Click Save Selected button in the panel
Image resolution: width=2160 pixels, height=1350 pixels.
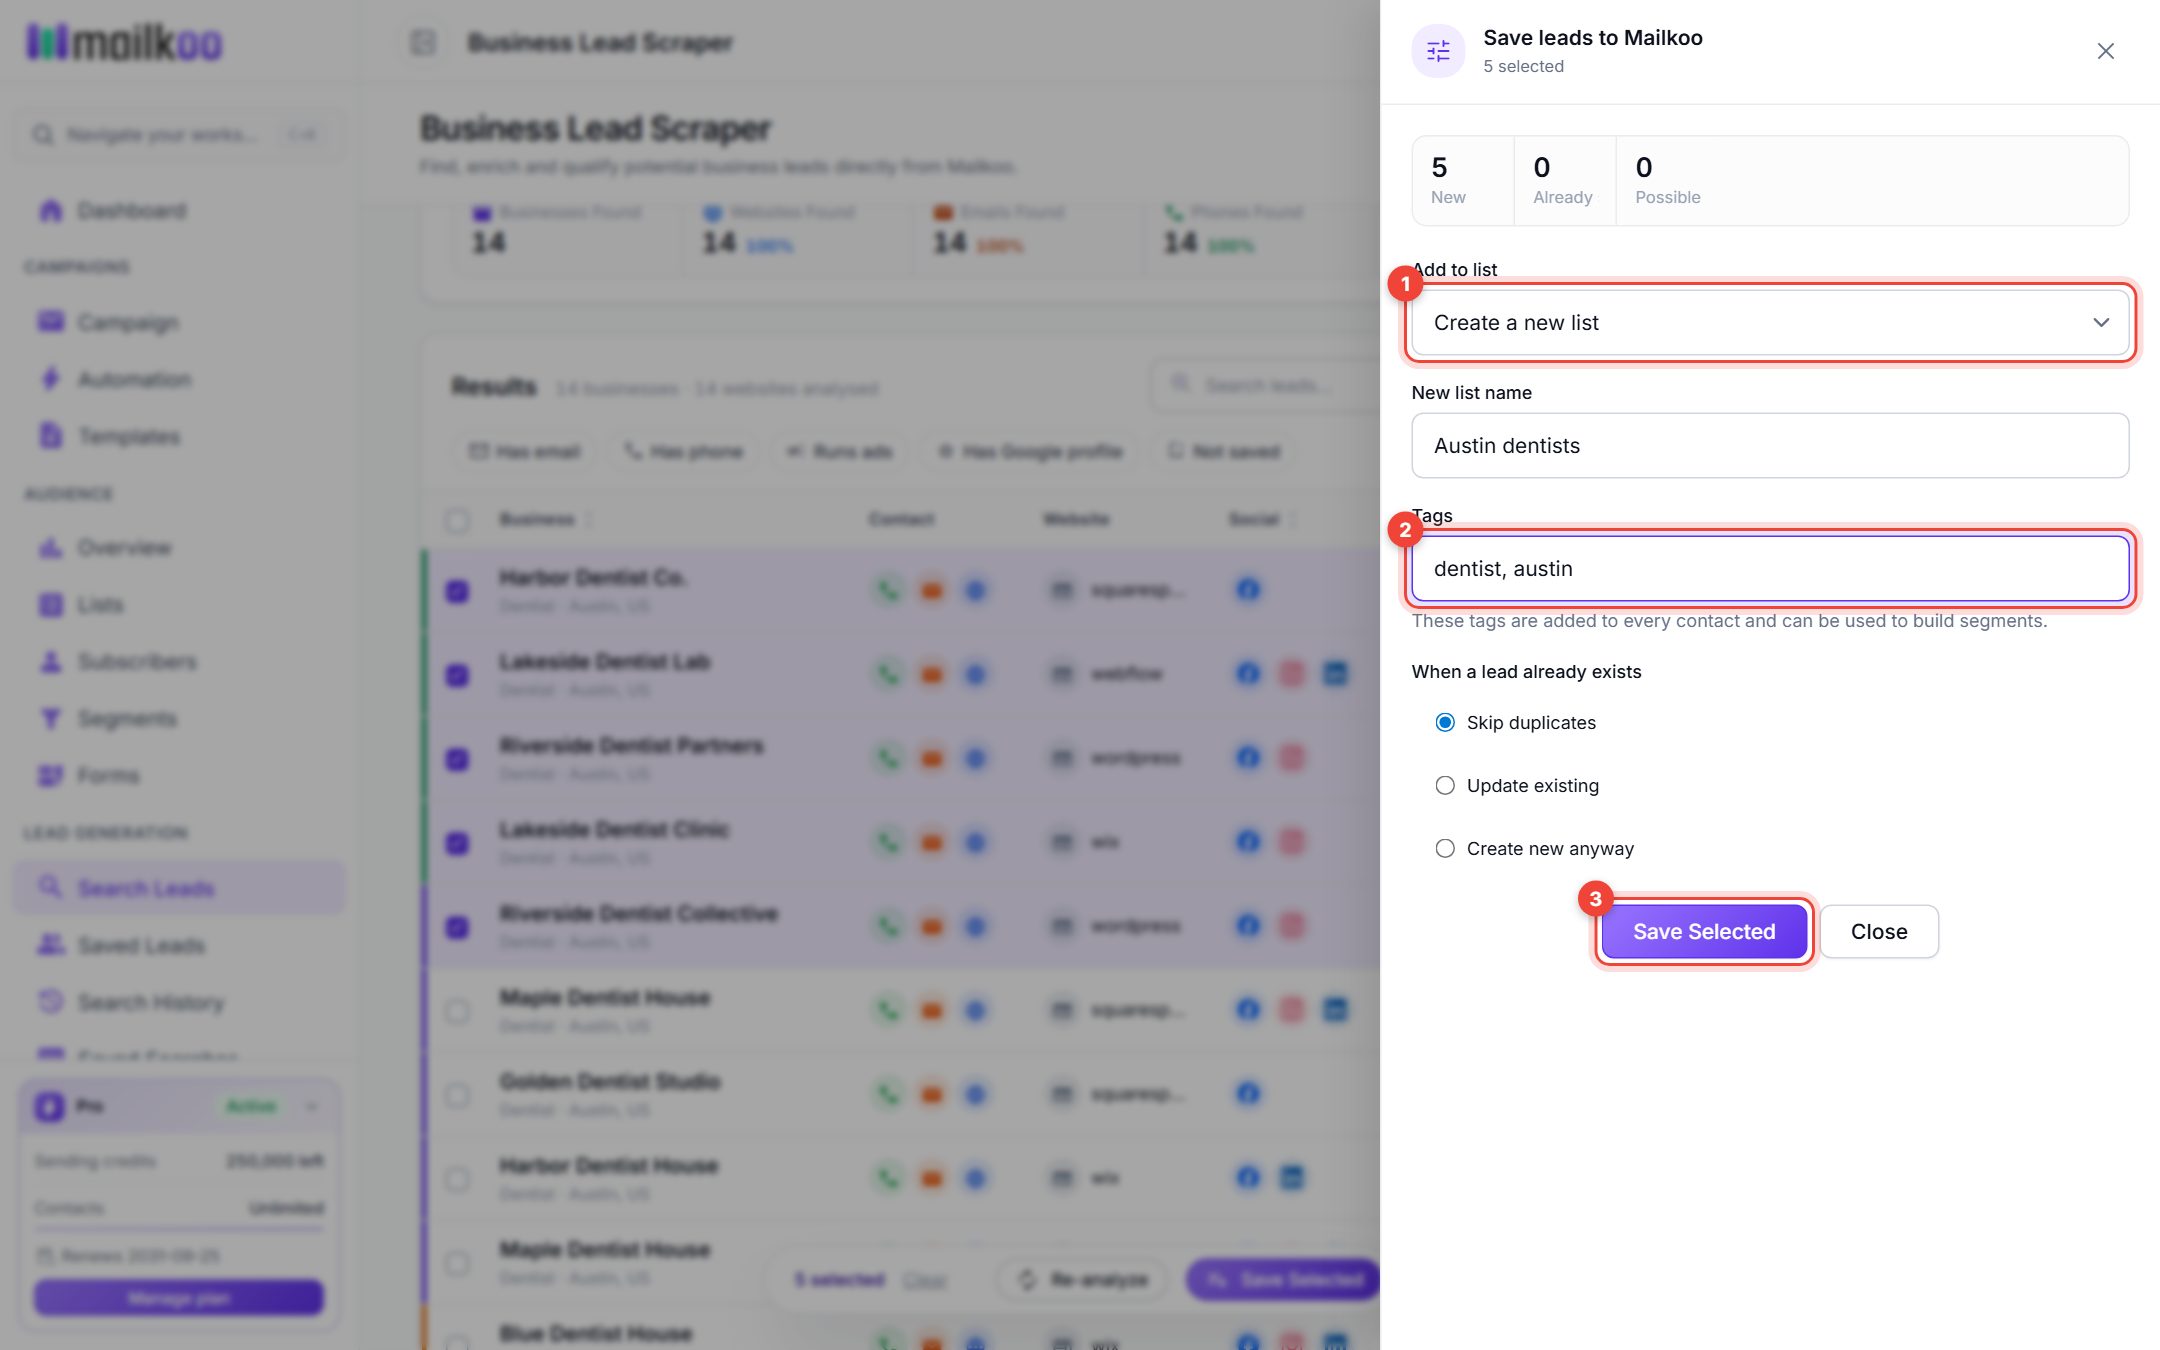coord(1704,931)
